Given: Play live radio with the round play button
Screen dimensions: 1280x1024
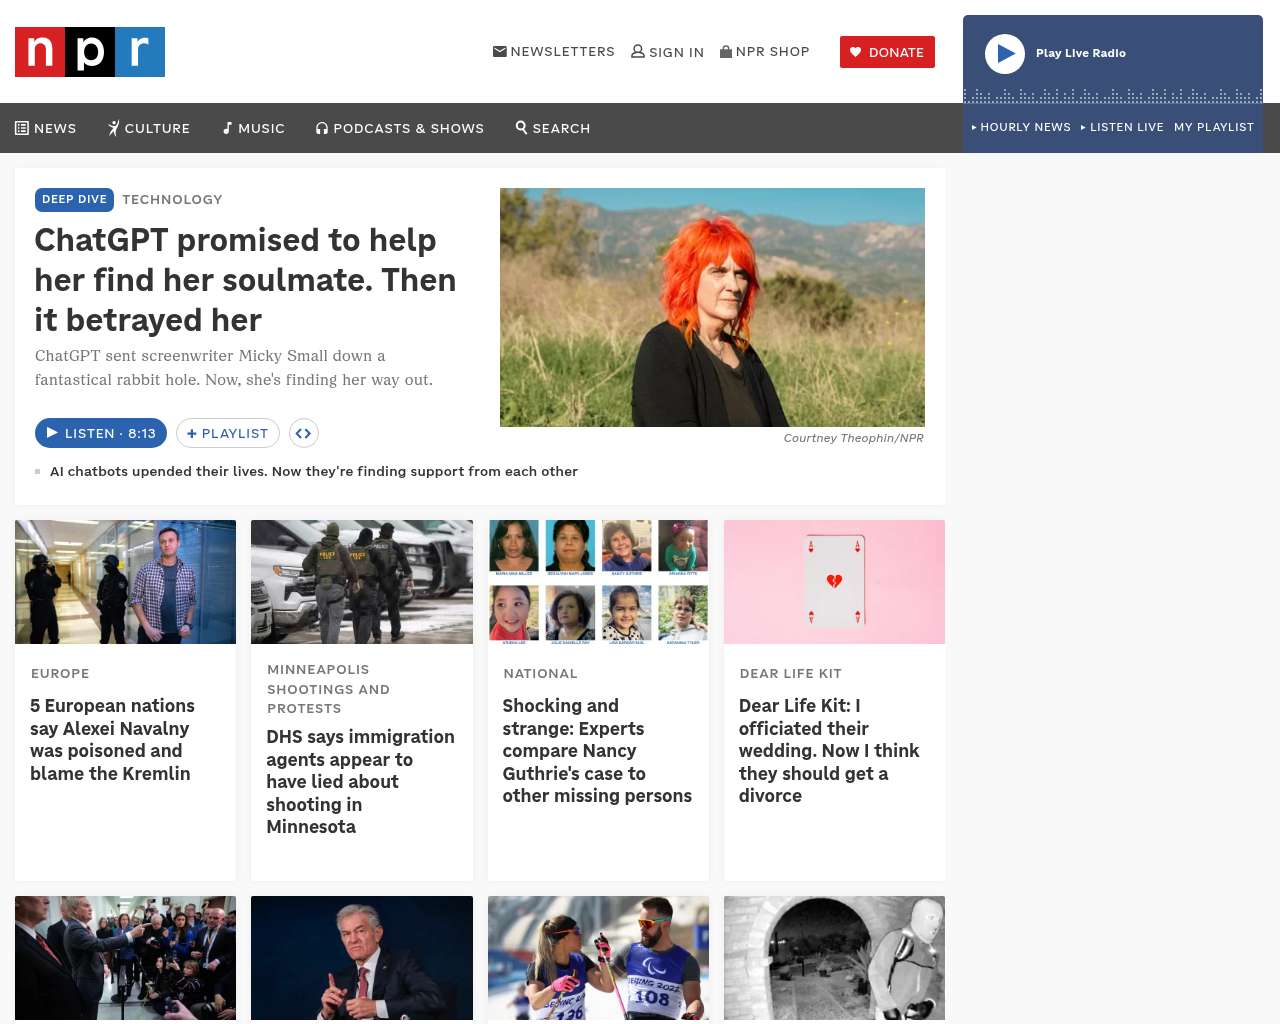Looking at the screenshot, I should click(x=1005, y=54).
